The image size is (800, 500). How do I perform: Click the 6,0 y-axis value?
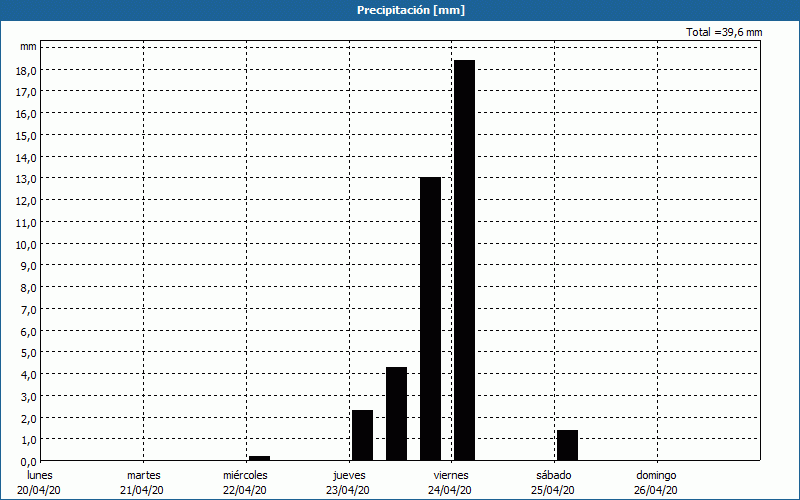[x=29, y=332]
